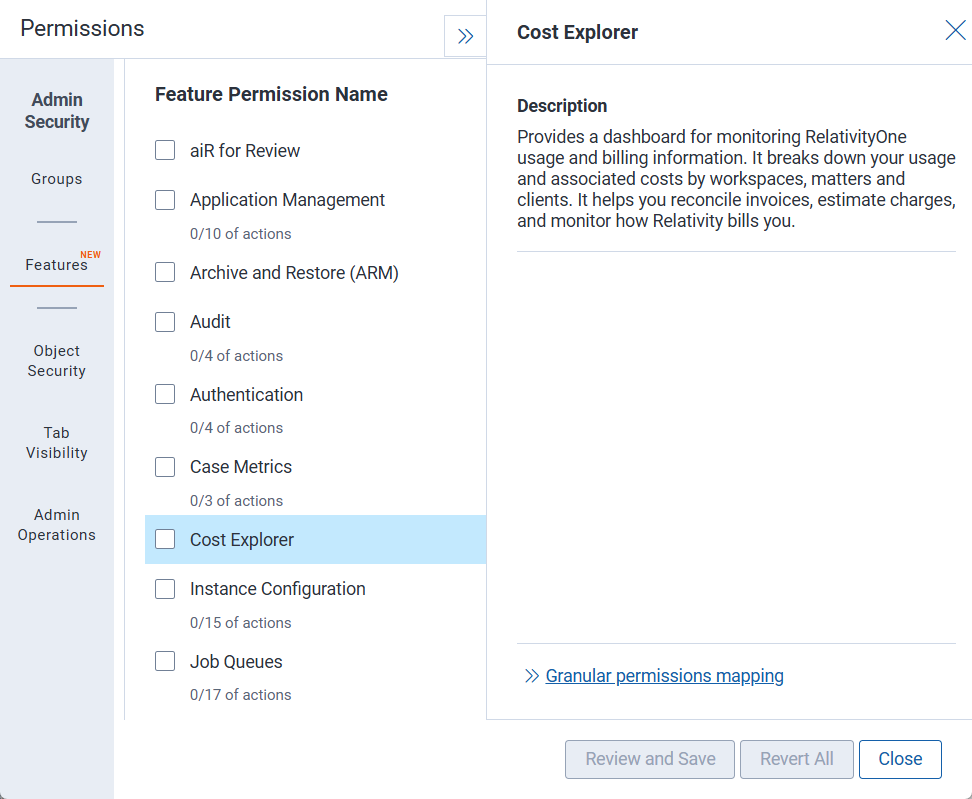972x799 pixels.
Task: Click the Review and Save button
Action: coord(650,759)
